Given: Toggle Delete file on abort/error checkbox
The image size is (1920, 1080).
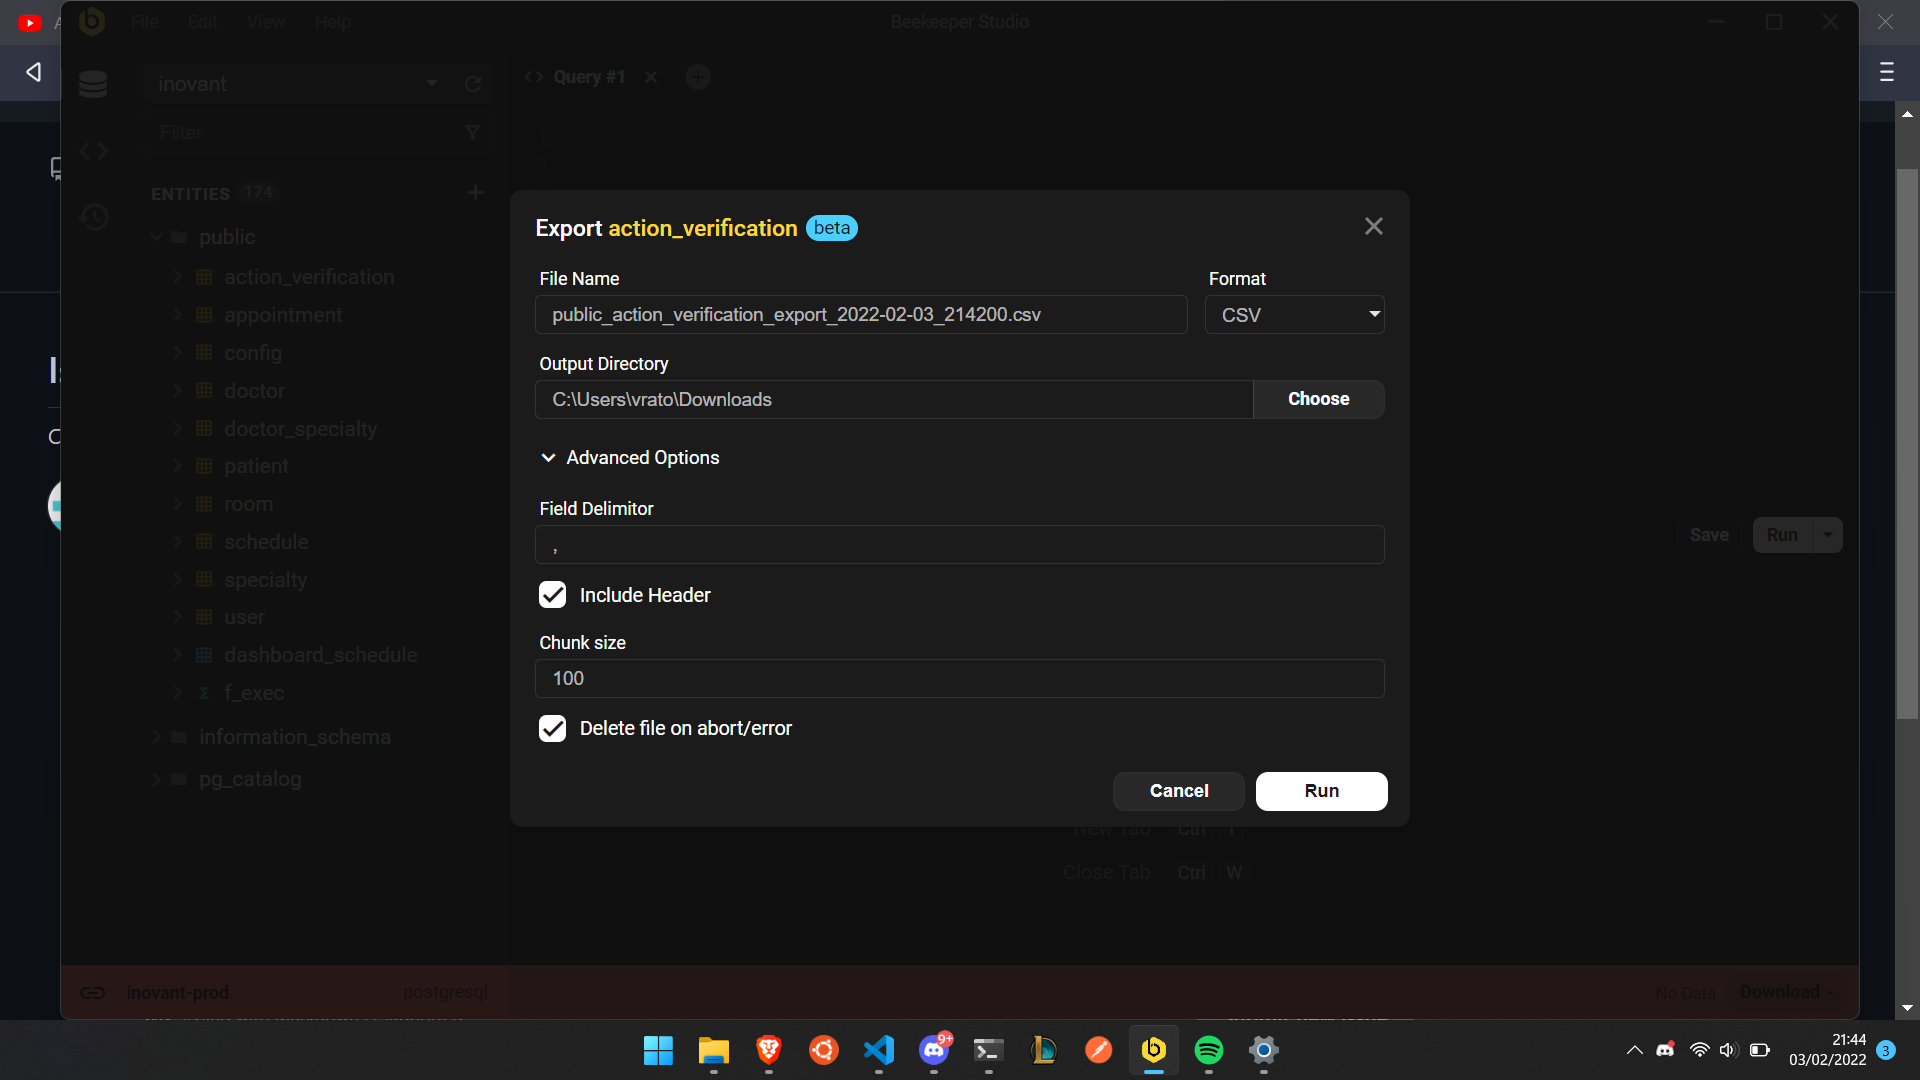Looking at the screenshot, I should point(553,728).
